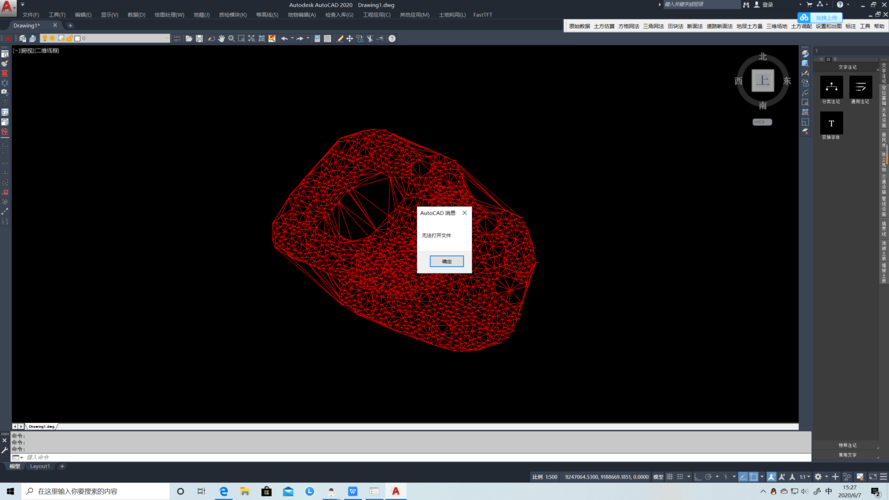The width and height of the screenshot is (889, 500).
Task: Switch to the Layout1 tab
Action: pyautogui.click(x=40, y=466)
